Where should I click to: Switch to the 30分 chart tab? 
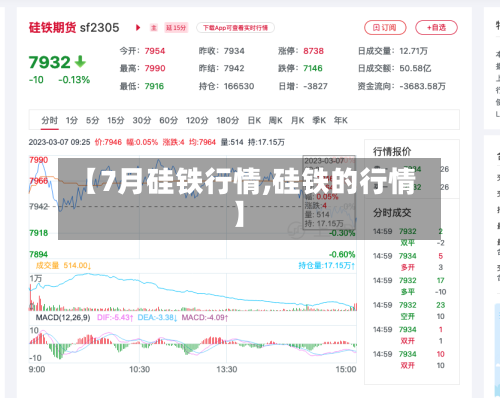tap(142, 120)
